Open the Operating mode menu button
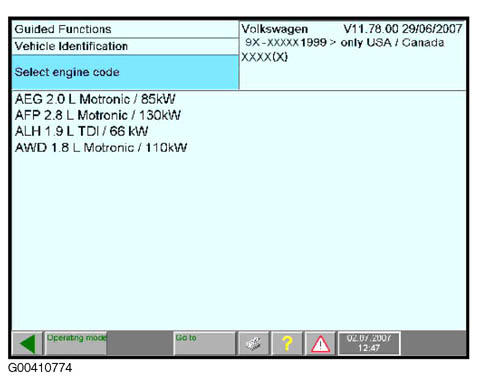479x384 pixels. click(x=76, y=343)
